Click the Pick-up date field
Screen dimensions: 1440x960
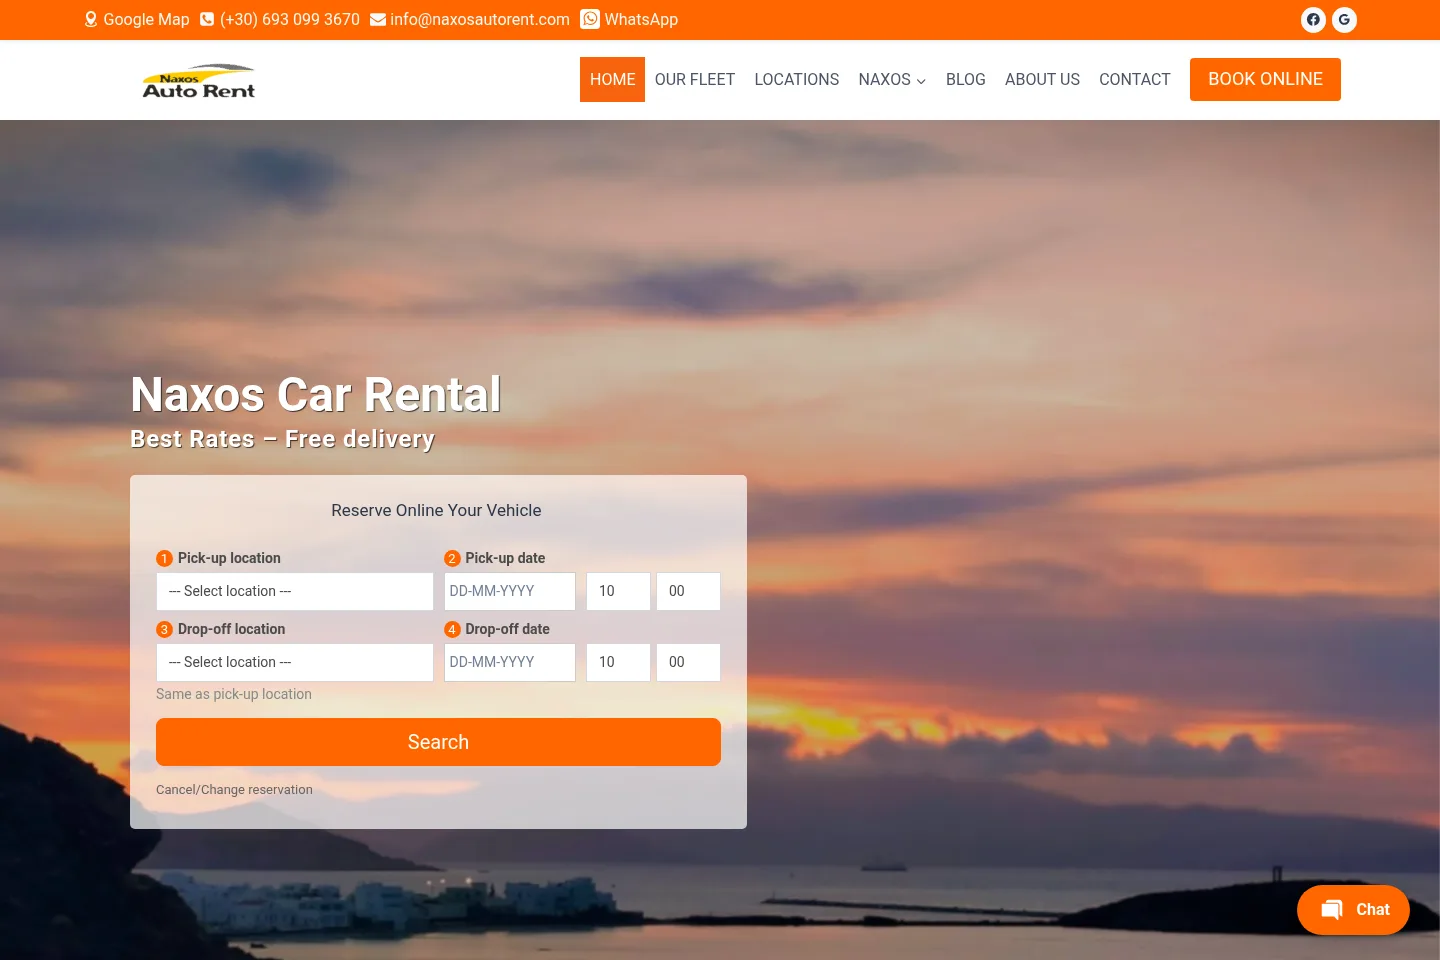[510, 591]
